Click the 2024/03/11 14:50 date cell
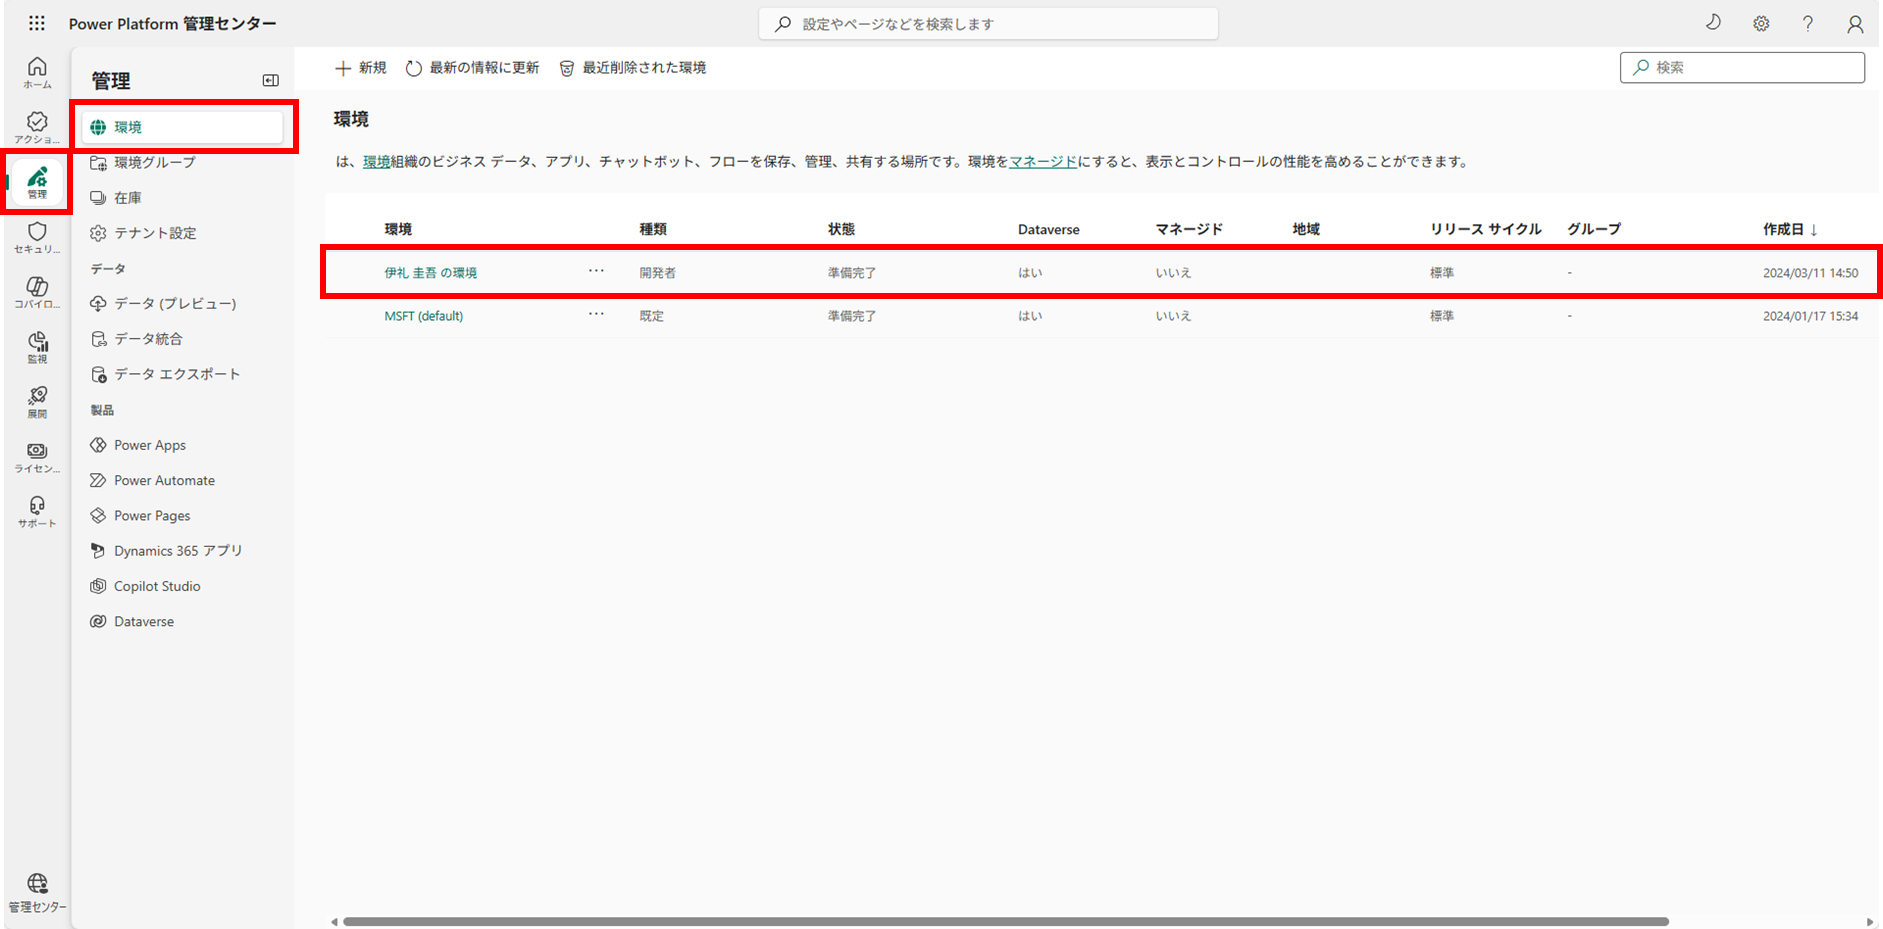The width and height of the screenshot is (1883, 929). [x=1810, y=273]
